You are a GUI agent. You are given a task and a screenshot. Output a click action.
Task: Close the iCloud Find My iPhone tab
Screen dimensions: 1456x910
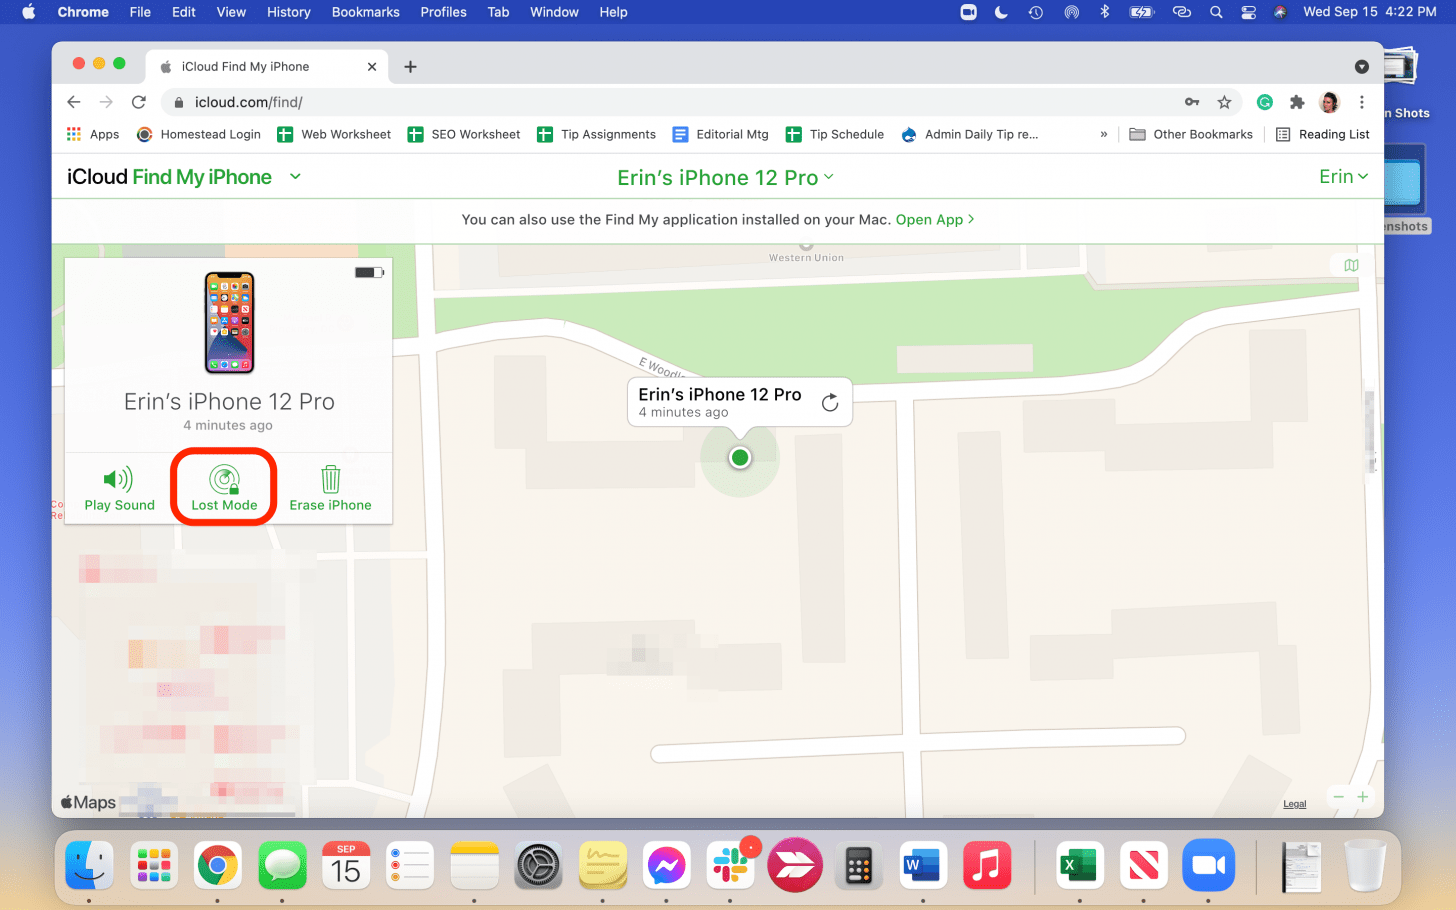click(372, 67)
